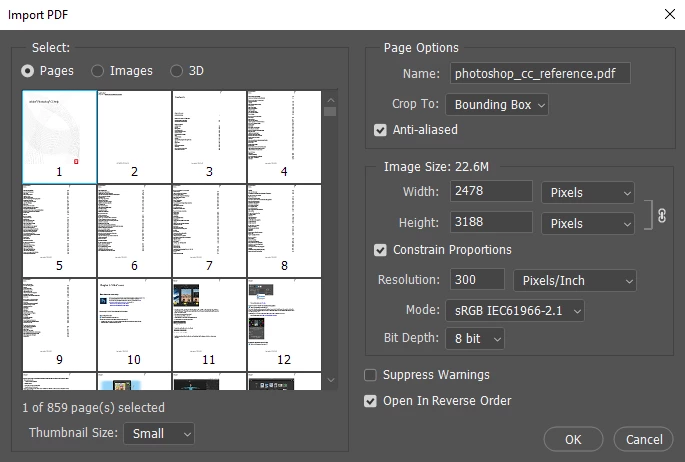Click the Name field photoshop_cc_reference.pdf

[540, 73]
